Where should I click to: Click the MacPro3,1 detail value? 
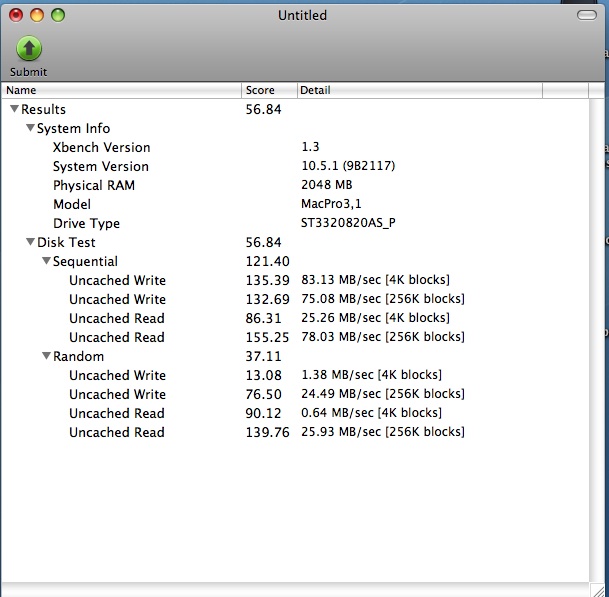(x=331, y=204)
